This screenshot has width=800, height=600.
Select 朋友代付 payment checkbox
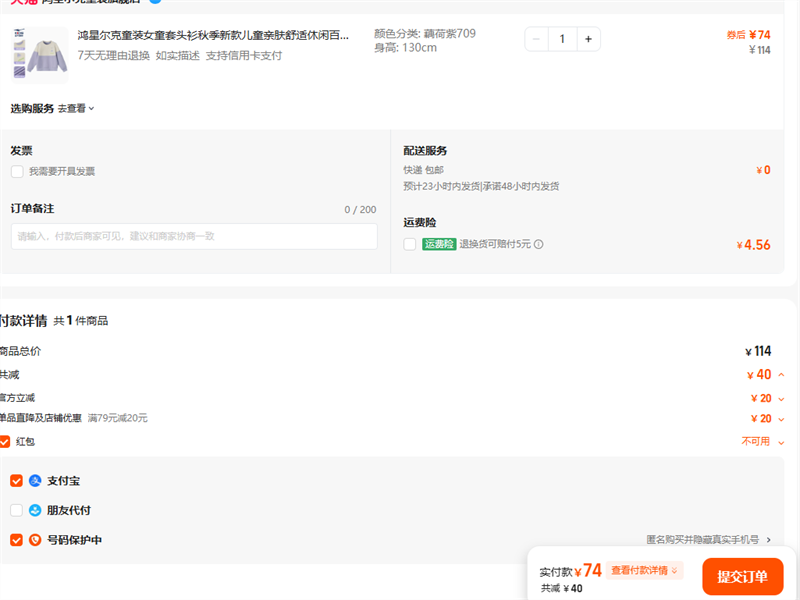click(16, 510)
